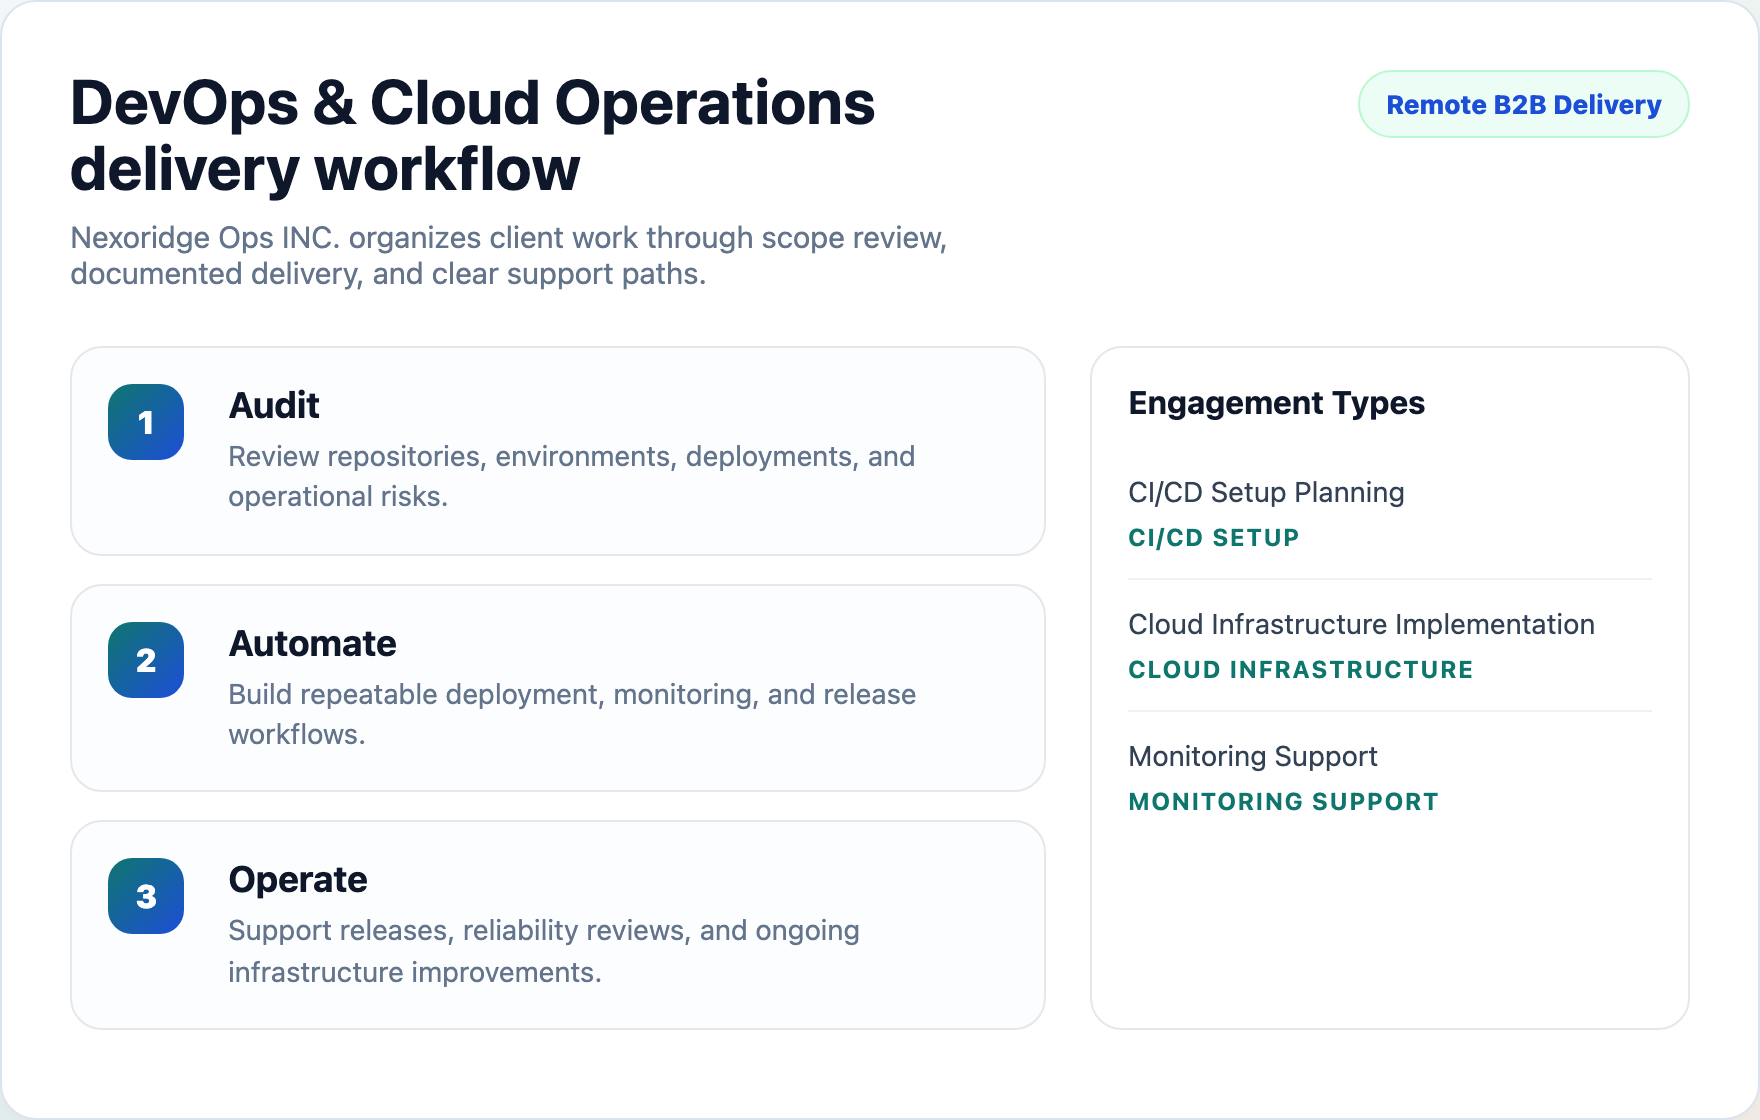Open CI/CD Setup Planning engagement
This screenshot has height=1120, width=1760.
[x=1266, y=492]
